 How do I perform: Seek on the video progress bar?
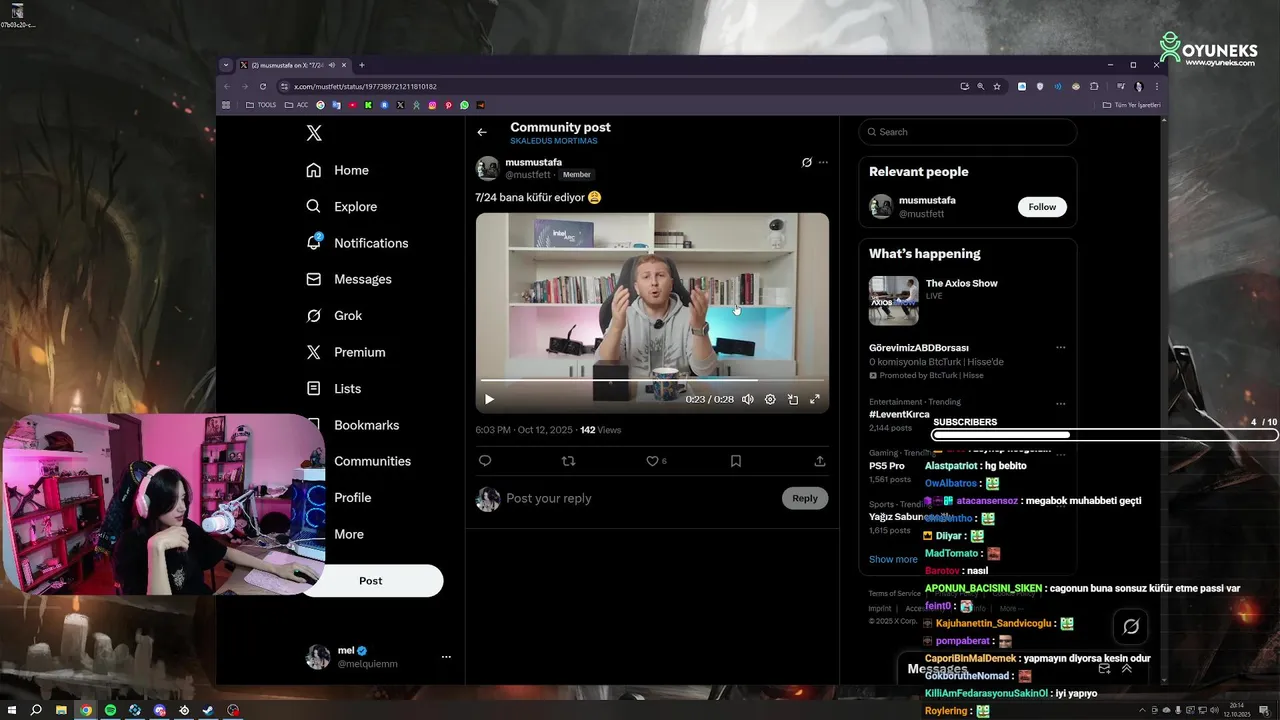click(652, 380)
